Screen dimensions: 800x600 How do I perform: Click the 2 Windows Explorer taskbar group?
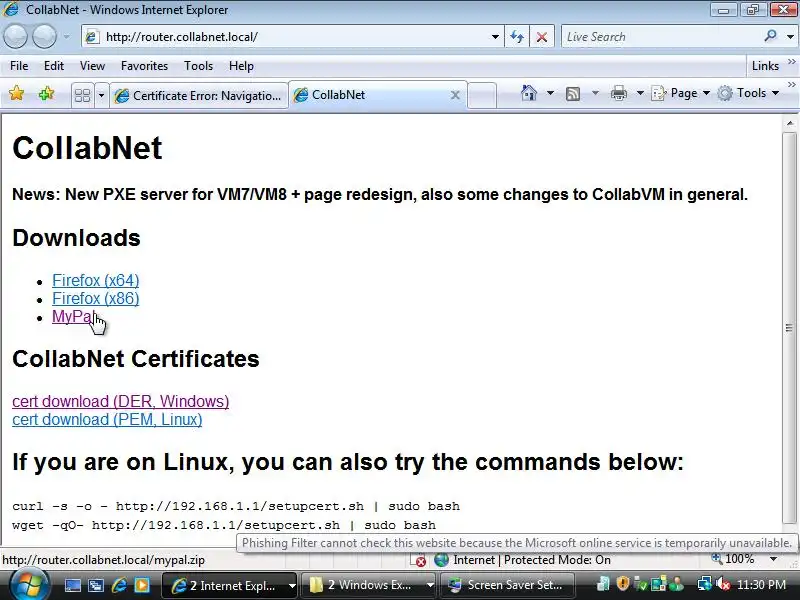(x=368, y=585)
